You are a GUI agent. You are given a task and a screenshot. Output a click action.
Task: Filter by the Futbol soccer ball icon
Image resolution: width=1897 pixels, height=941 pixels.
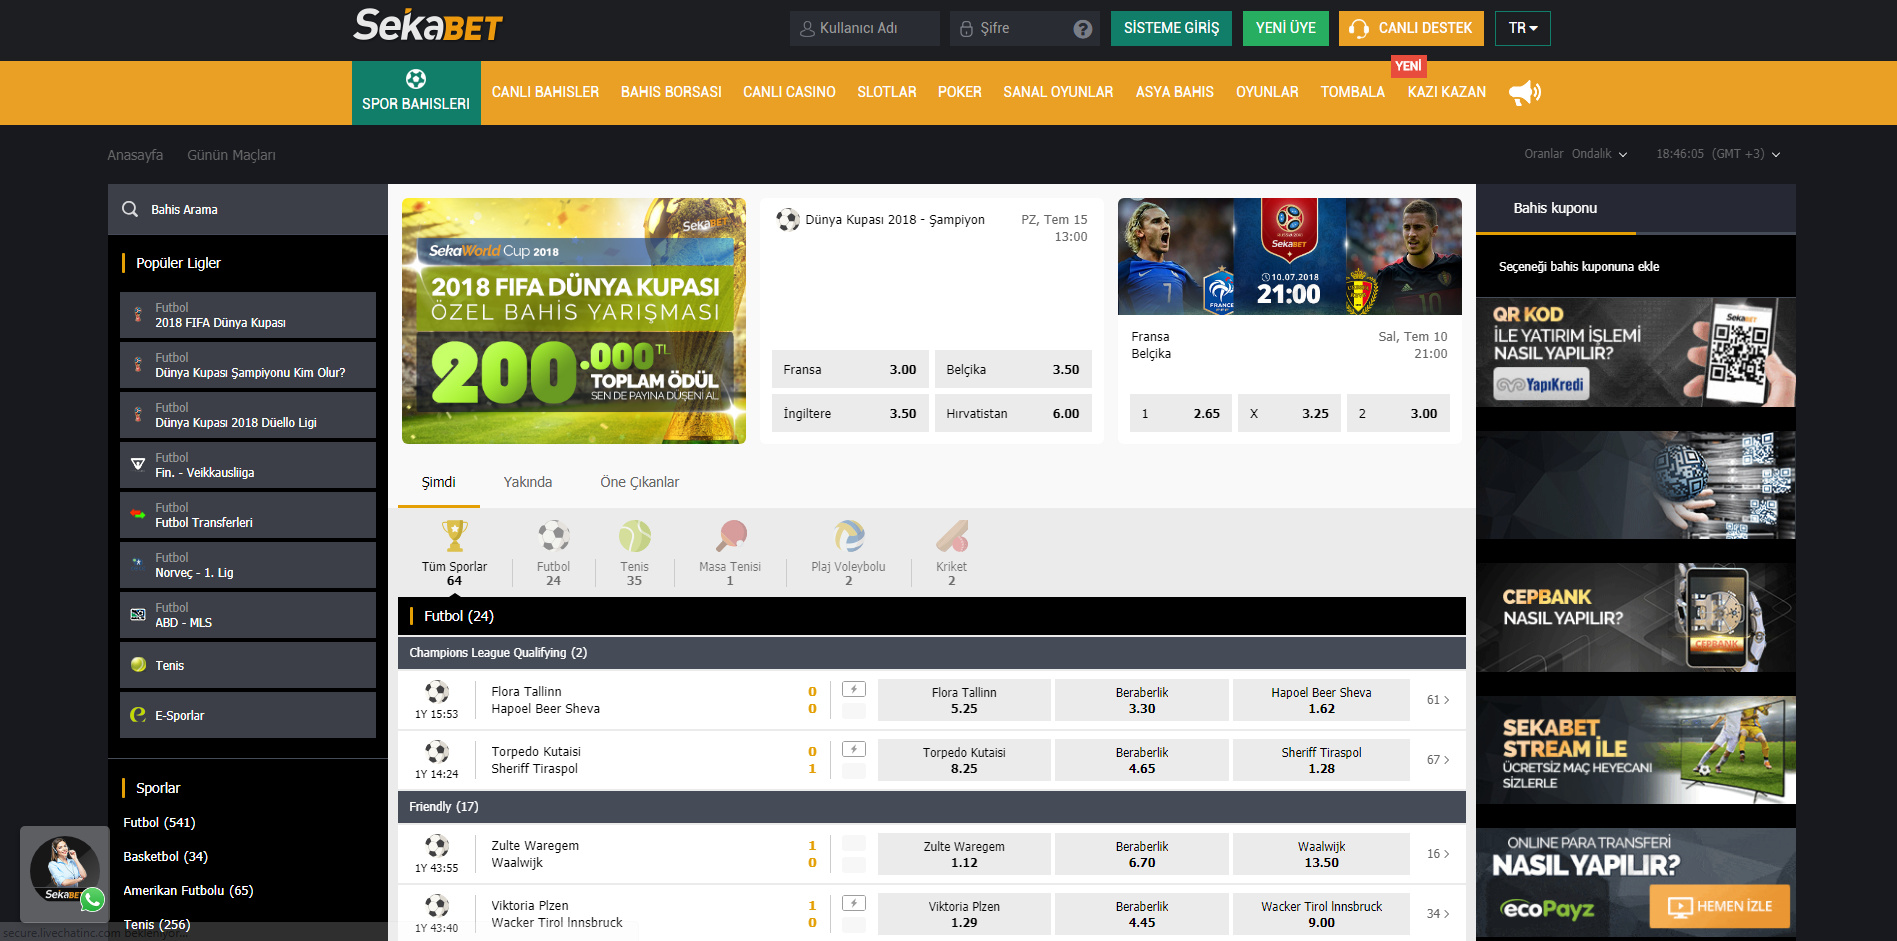(x=554, y=536)
